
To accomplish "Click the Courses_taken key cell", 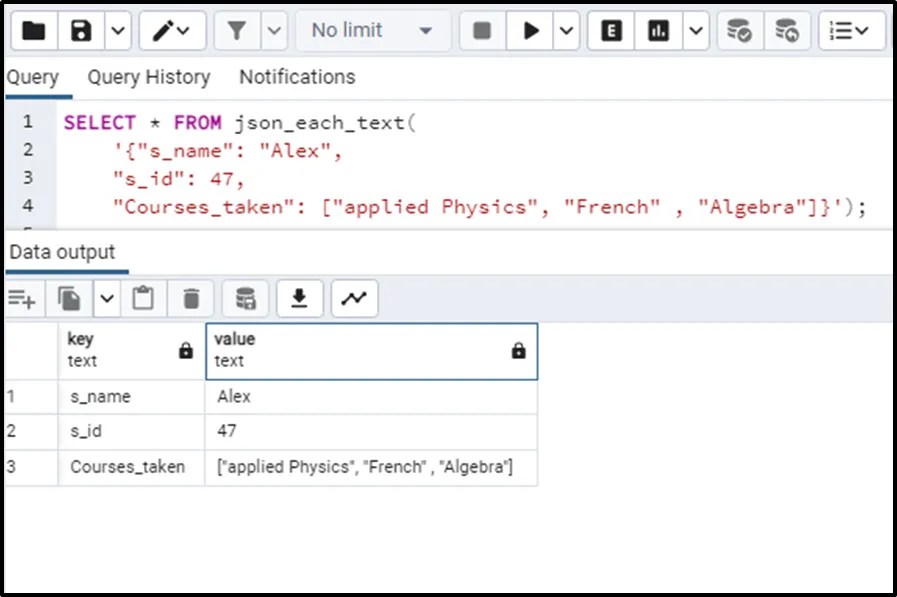I will (x=127, y=467).
